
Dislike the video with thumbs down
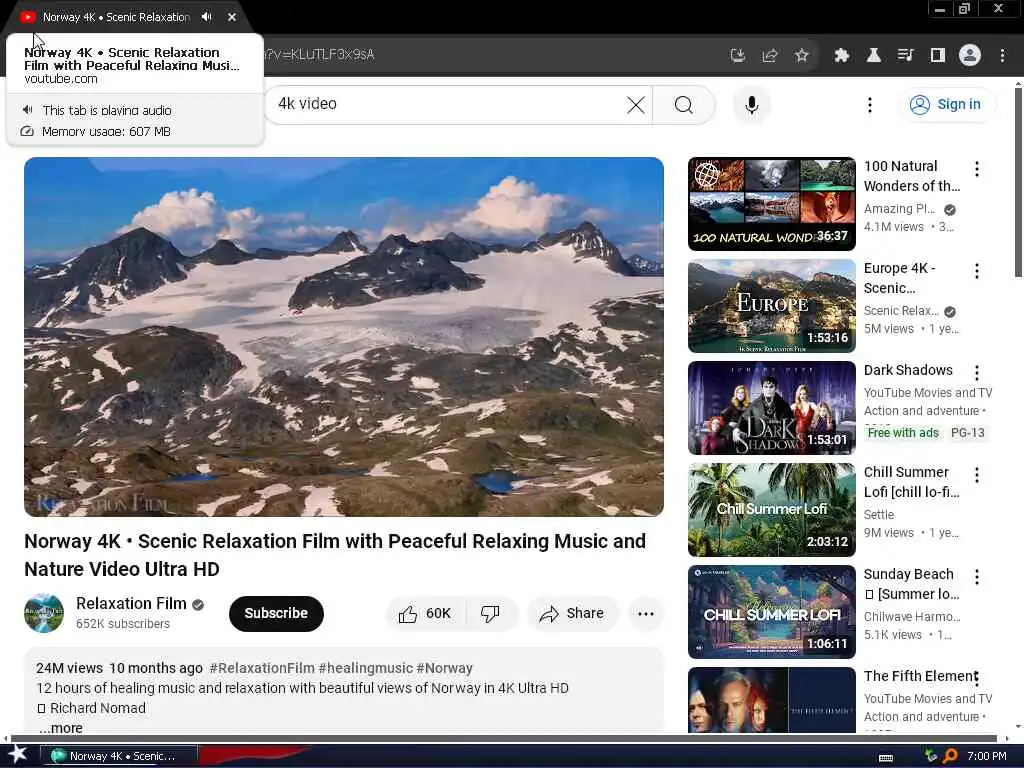[x=490, y=614]
